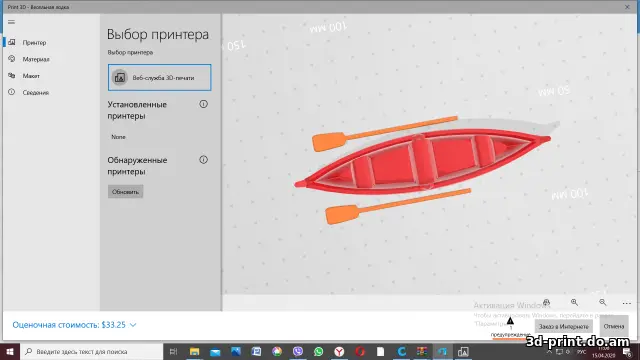Screen dimensions: 640x360
Task: Click the Сведения info icon
Action: coord(12,92)
